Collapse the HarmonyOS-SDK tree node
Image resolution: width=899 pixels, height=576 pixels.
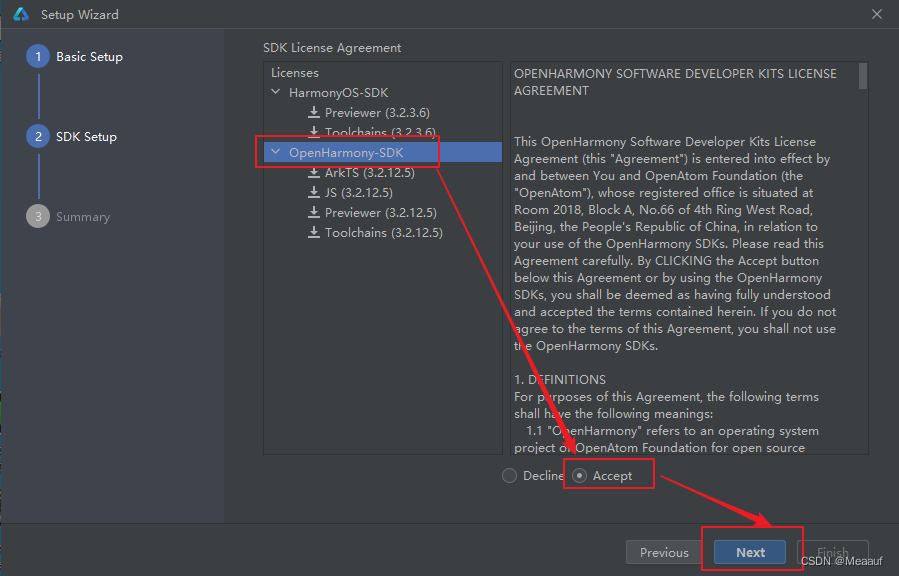[x=276, y=92]
